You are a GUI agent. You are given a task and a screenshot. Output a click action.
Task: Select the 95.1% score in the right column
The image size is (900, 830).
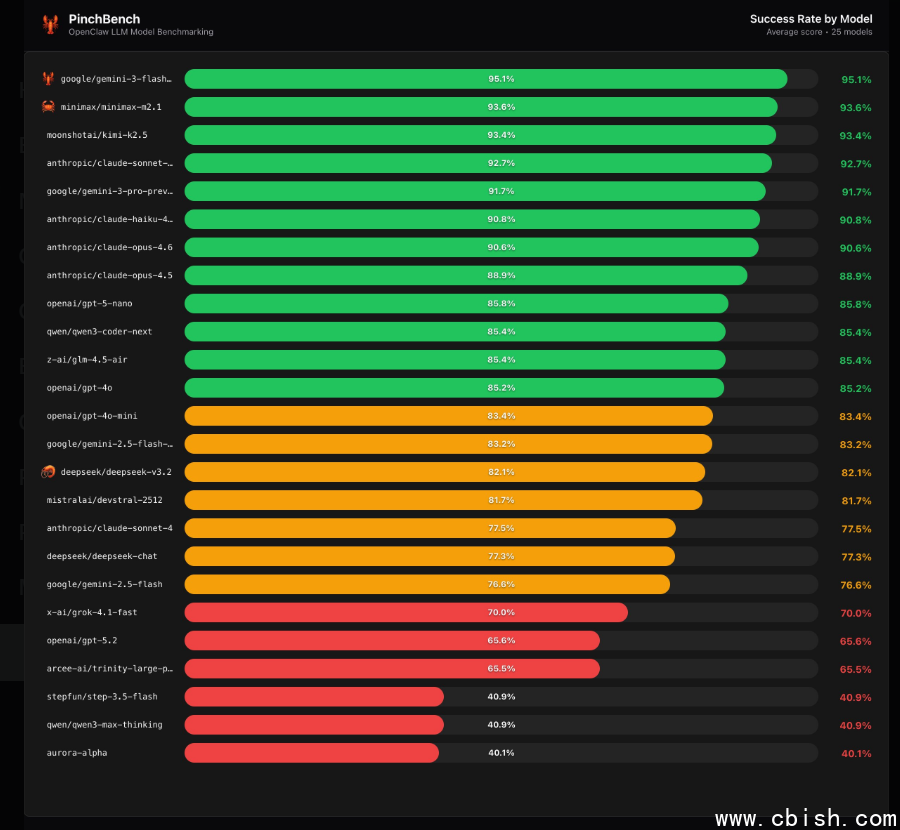[855, 79]
